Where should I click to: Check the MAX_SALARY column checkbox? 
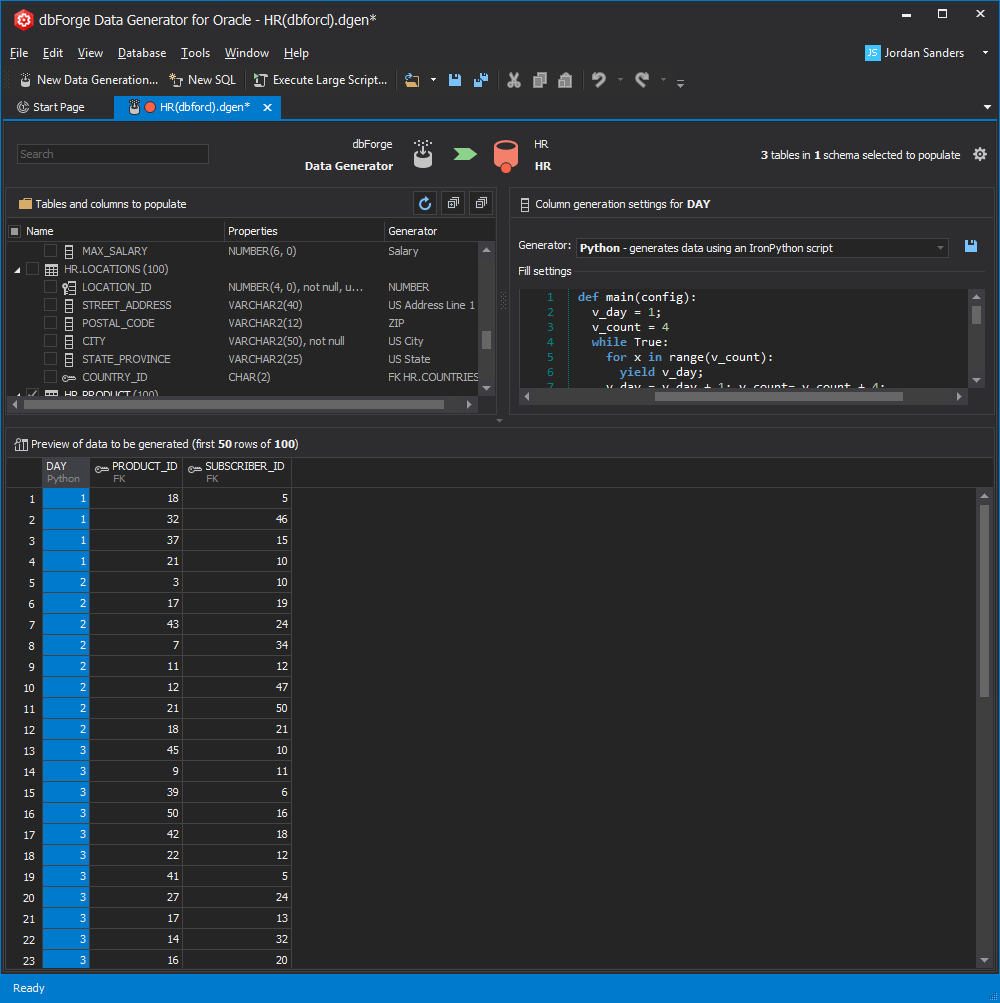point(51,251)
